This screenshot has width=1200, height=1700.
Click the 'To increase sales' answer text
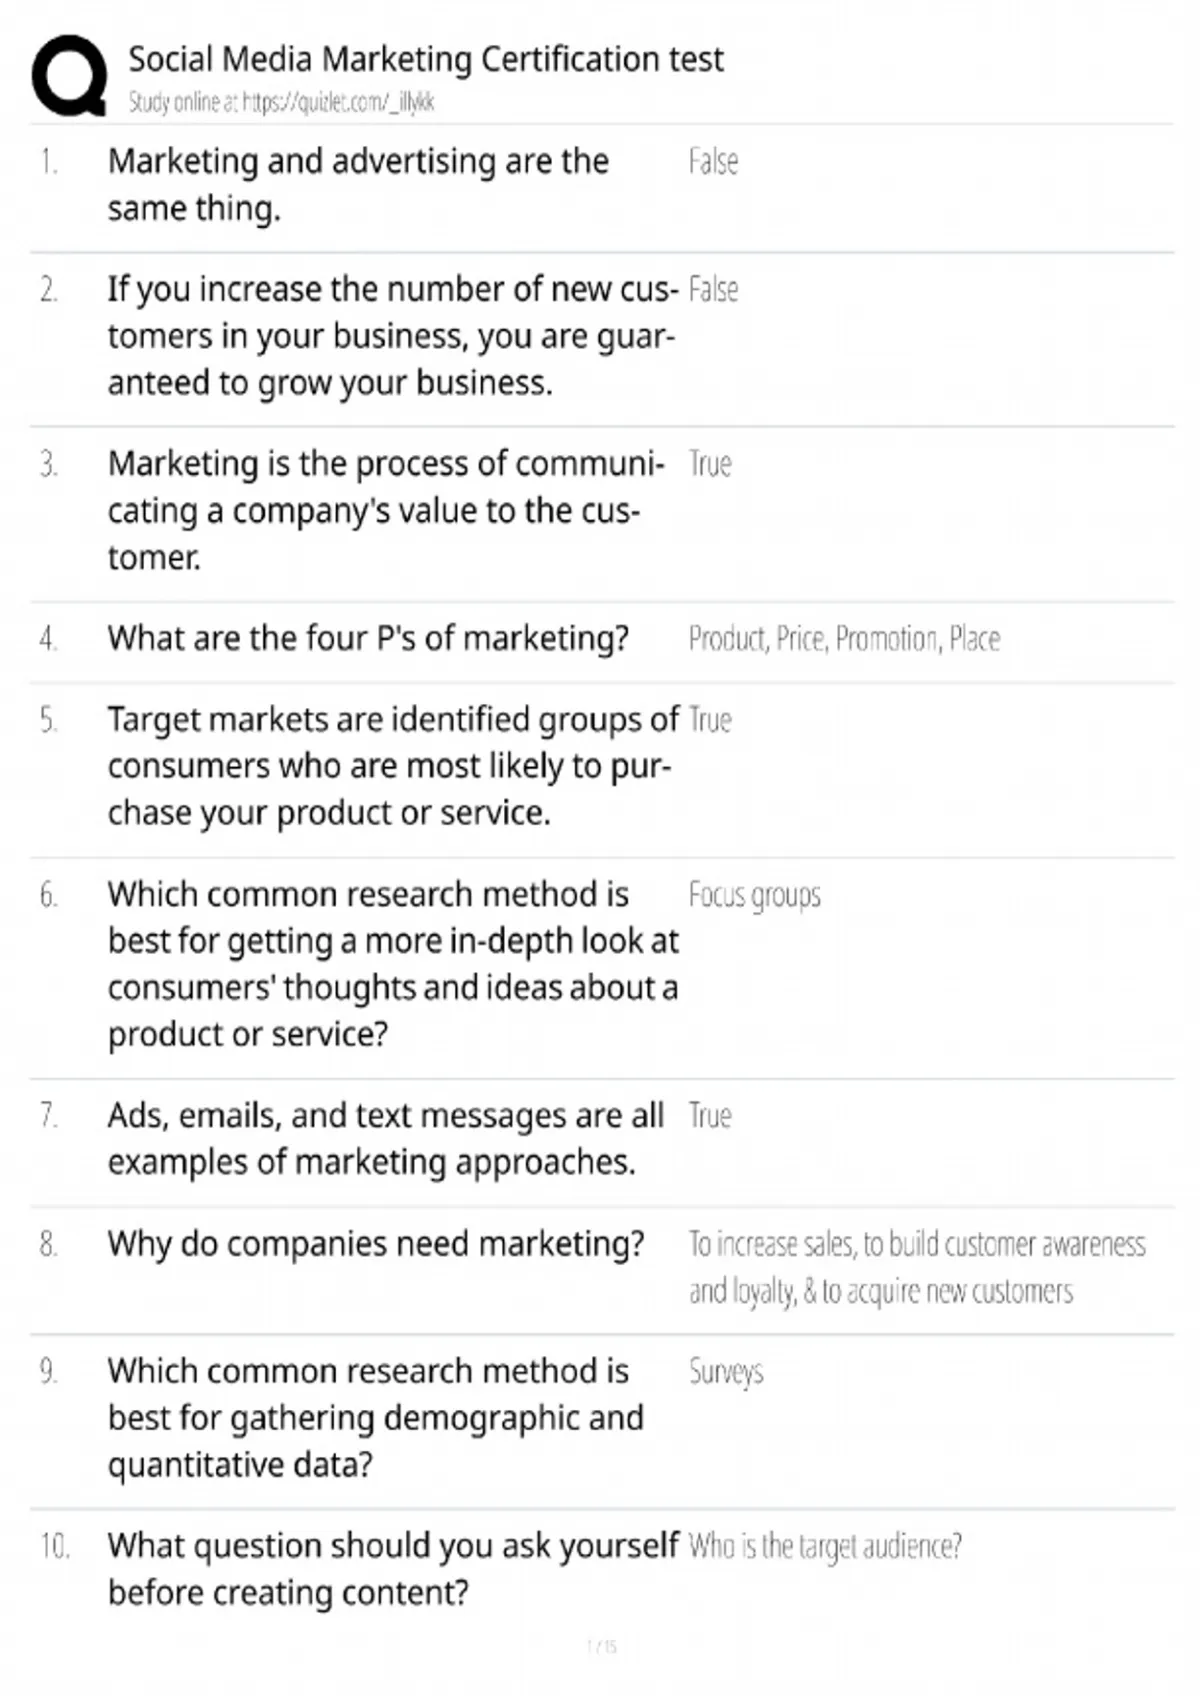pyautogui.click(x=916, y=1267)
